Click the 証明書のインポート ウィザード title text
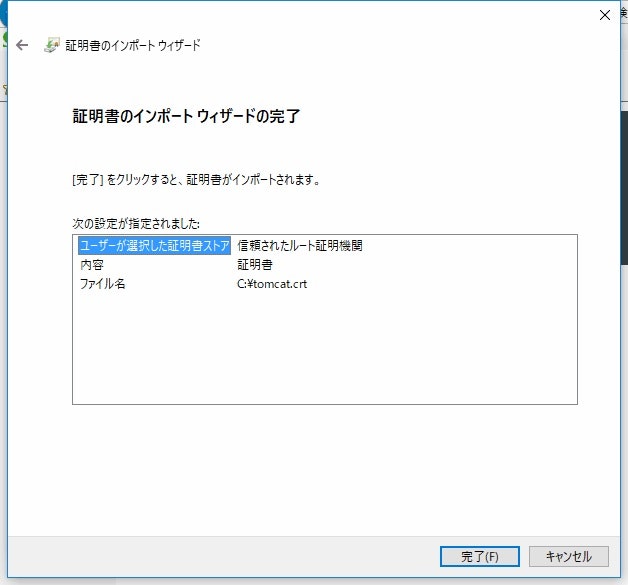This screenshot has height=585, width=628. pyautogui.click(x=133, y=45)
